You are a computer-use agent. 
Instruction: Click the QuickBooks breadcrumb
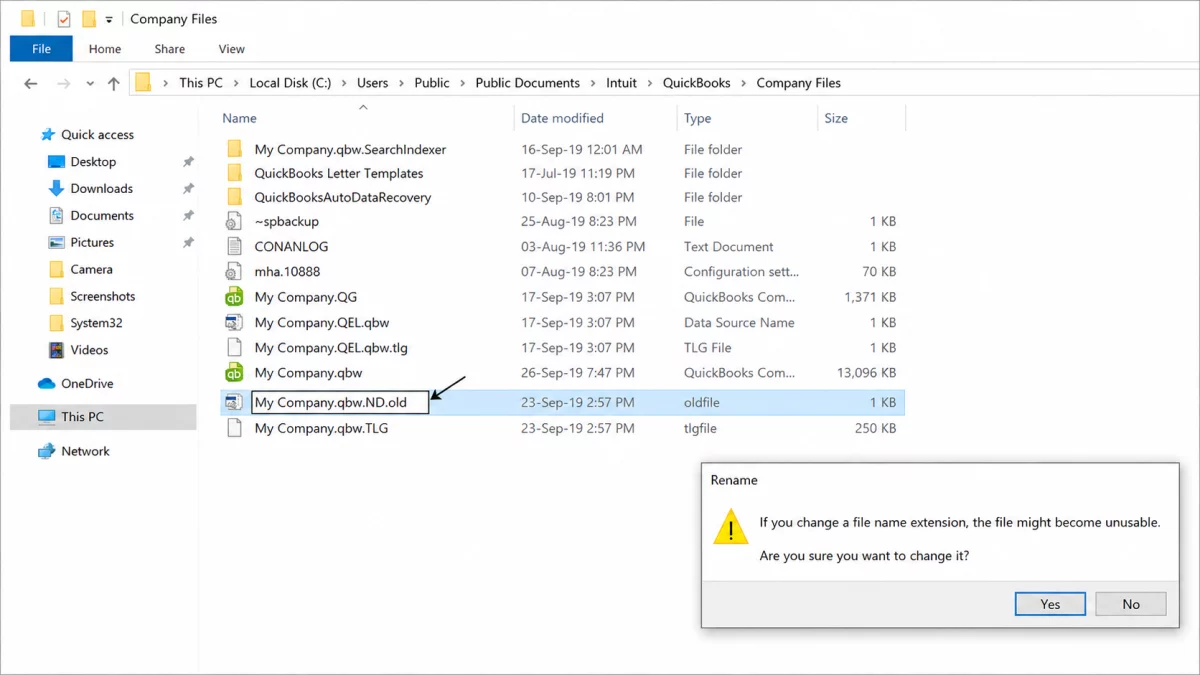697,83
